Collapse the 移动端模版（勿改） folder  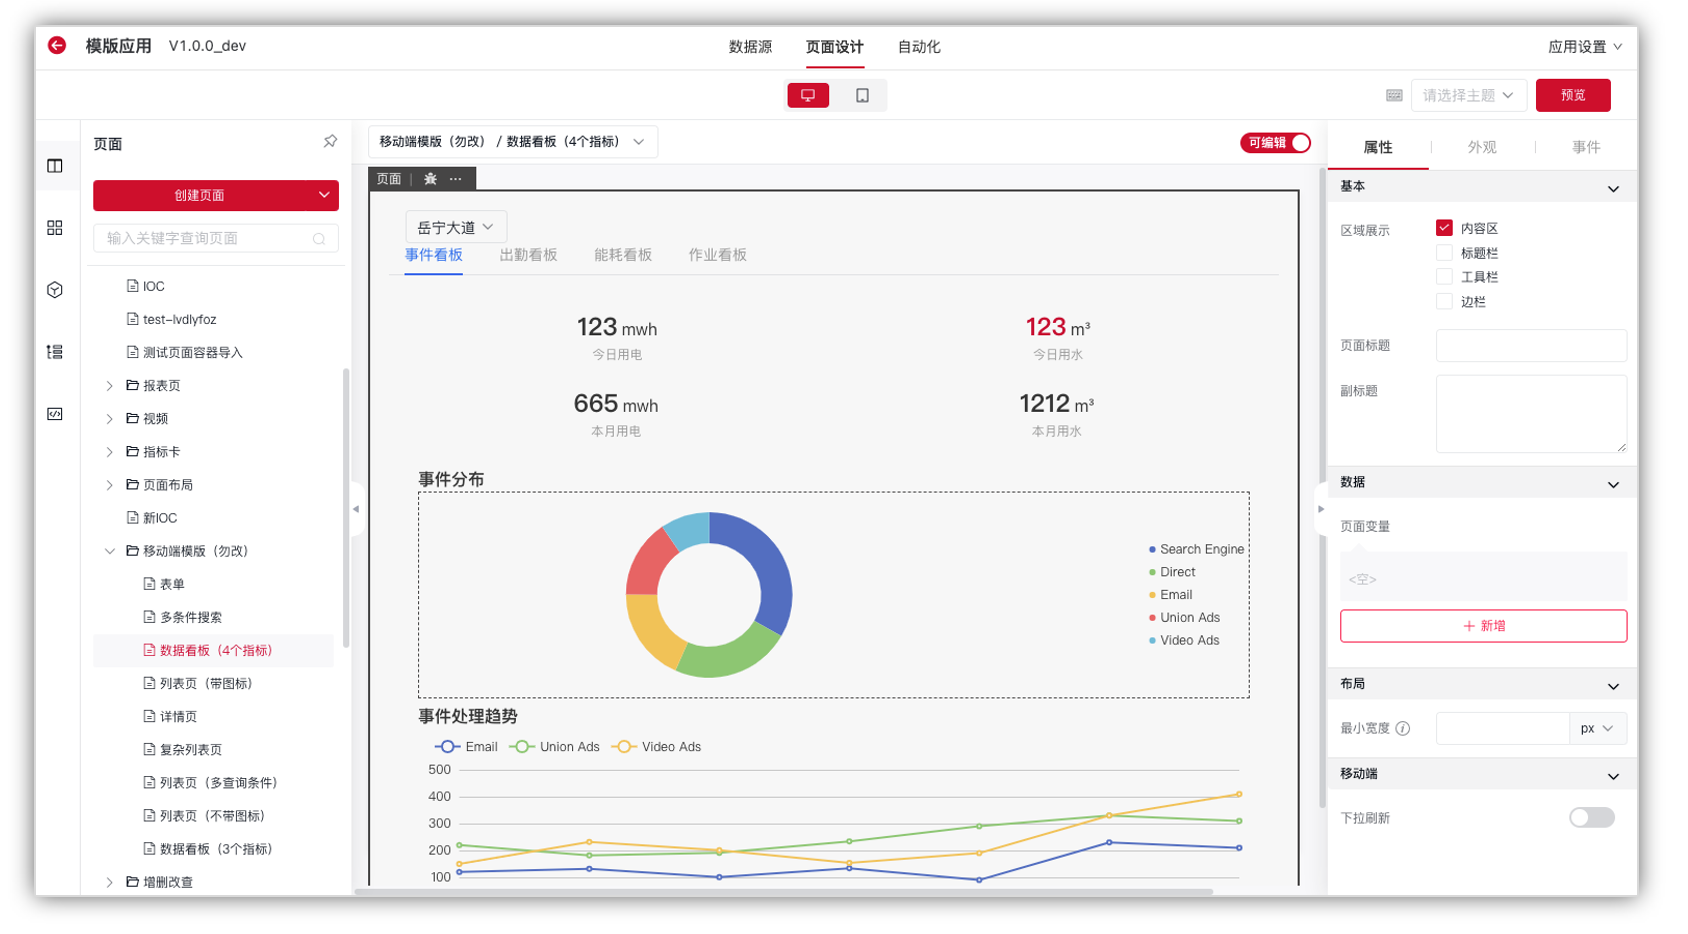[110, 551]
